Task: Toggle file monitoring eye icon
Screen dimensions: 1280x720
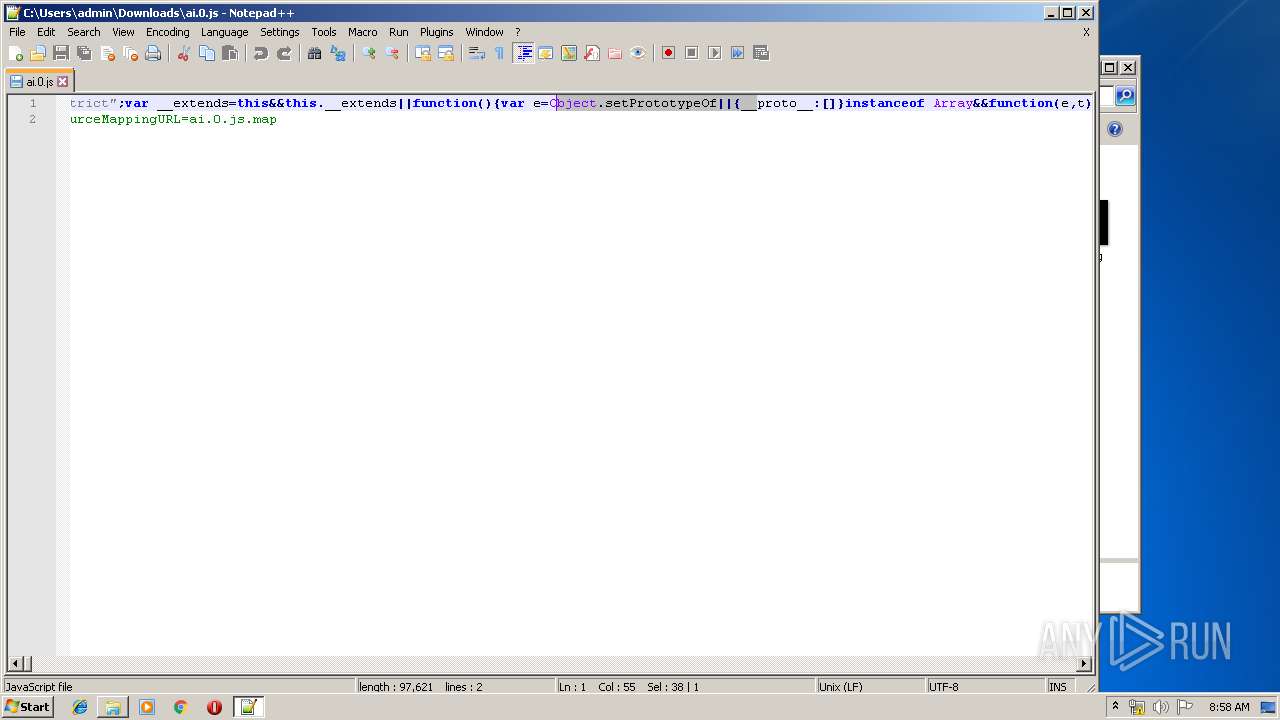Action: tap(638, 53)
